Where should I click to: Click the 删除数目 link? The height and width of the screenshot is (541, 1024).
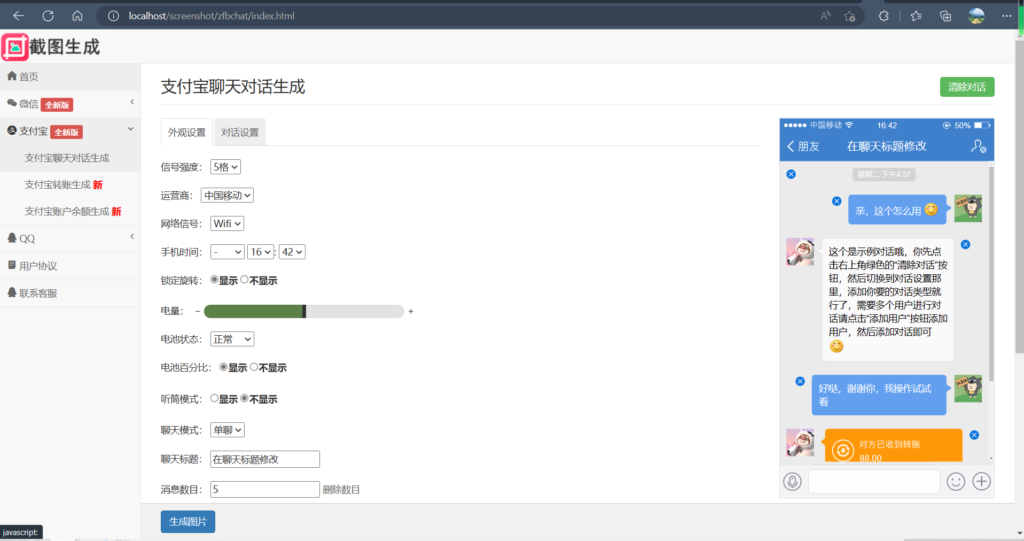pyautogui.click(x=341, y=489)
